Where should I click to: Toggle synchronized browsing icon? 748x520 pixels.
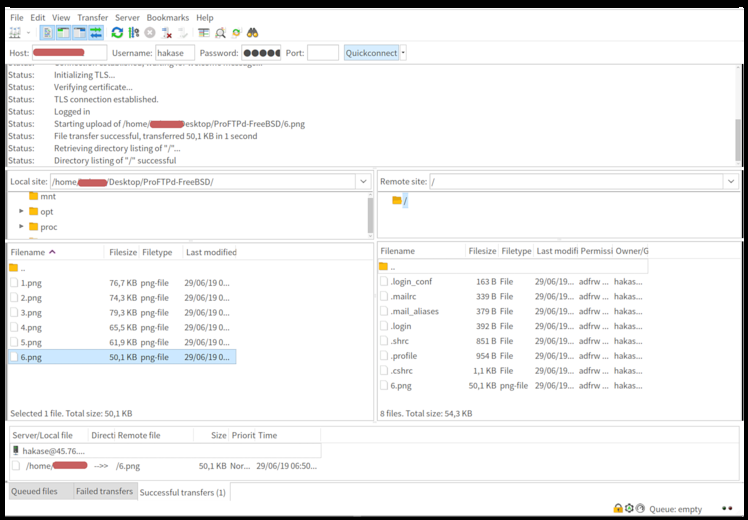pos(236,33)
